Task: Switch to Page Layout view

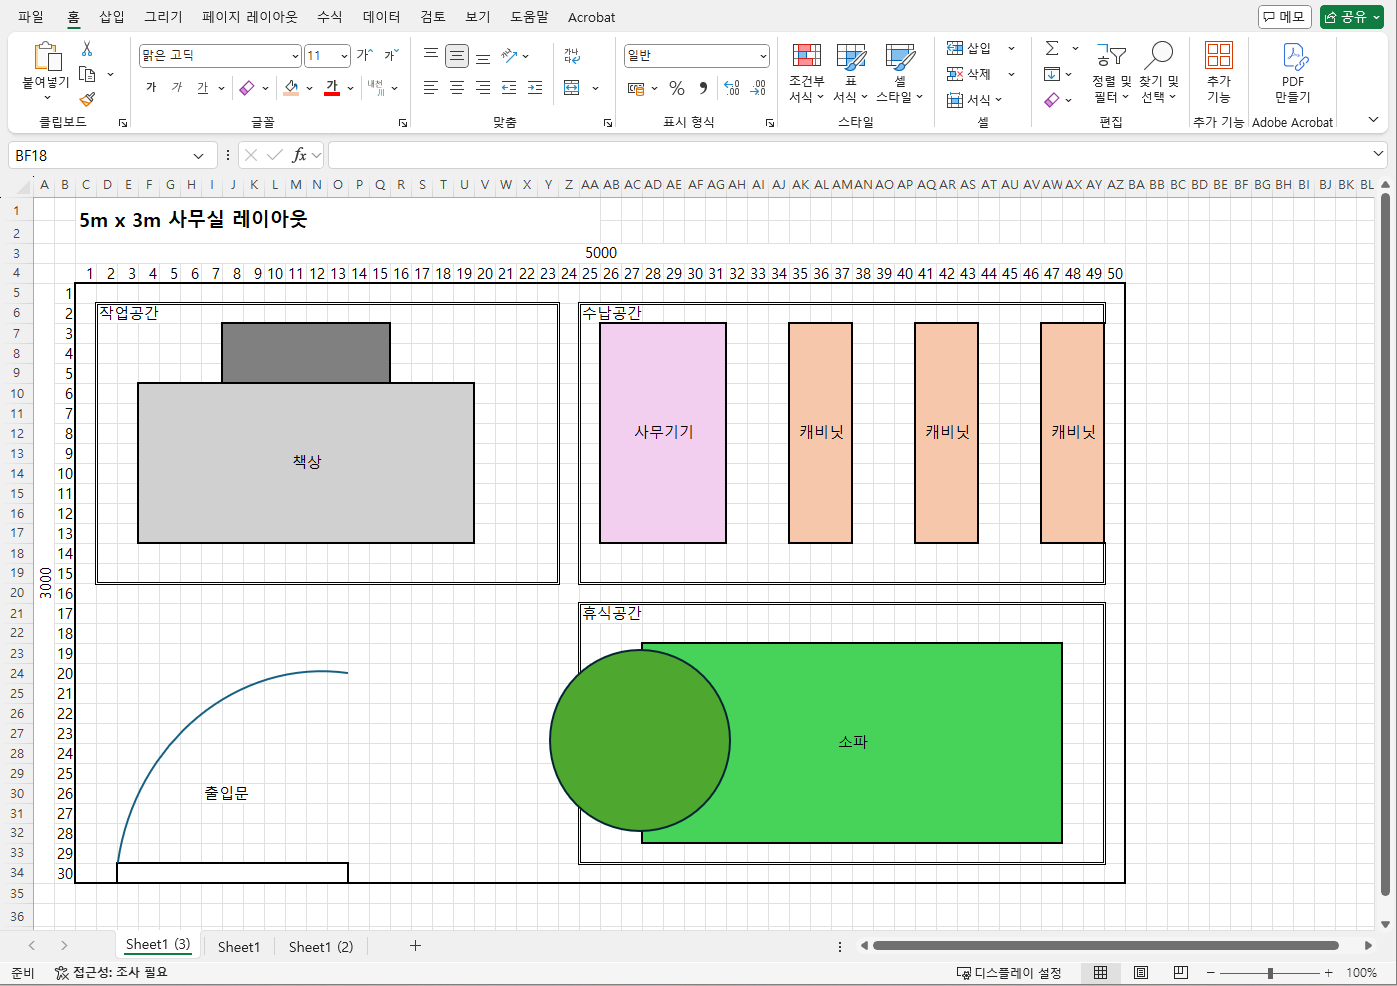Action: pyautogui.click(x=1141, y=973)
